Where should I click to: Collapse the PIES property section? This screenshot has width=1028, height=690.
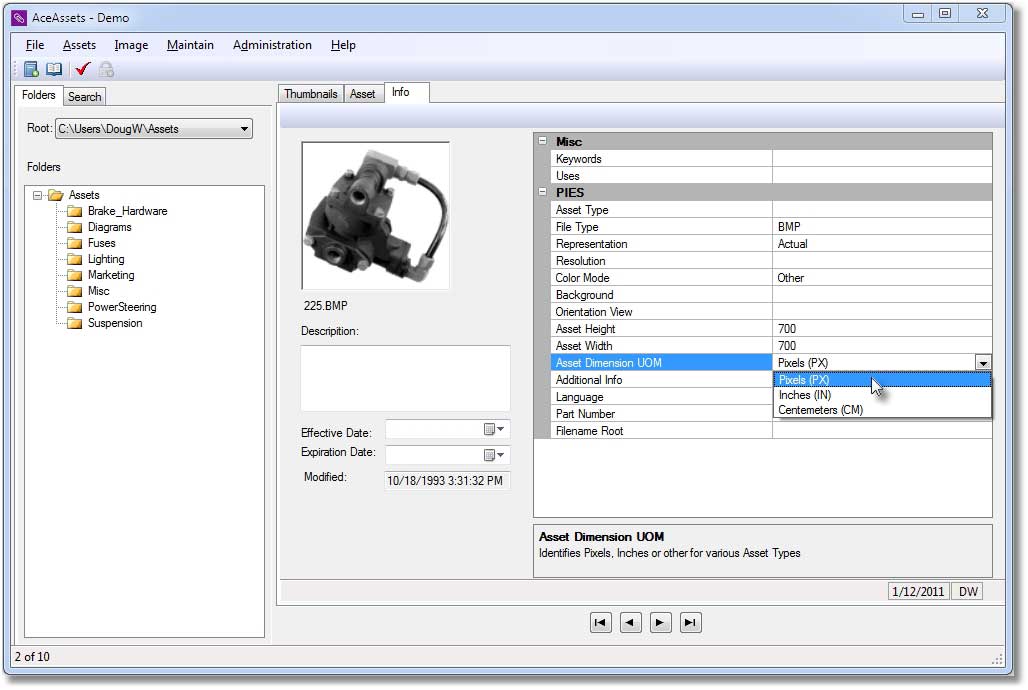coord(542,192)
